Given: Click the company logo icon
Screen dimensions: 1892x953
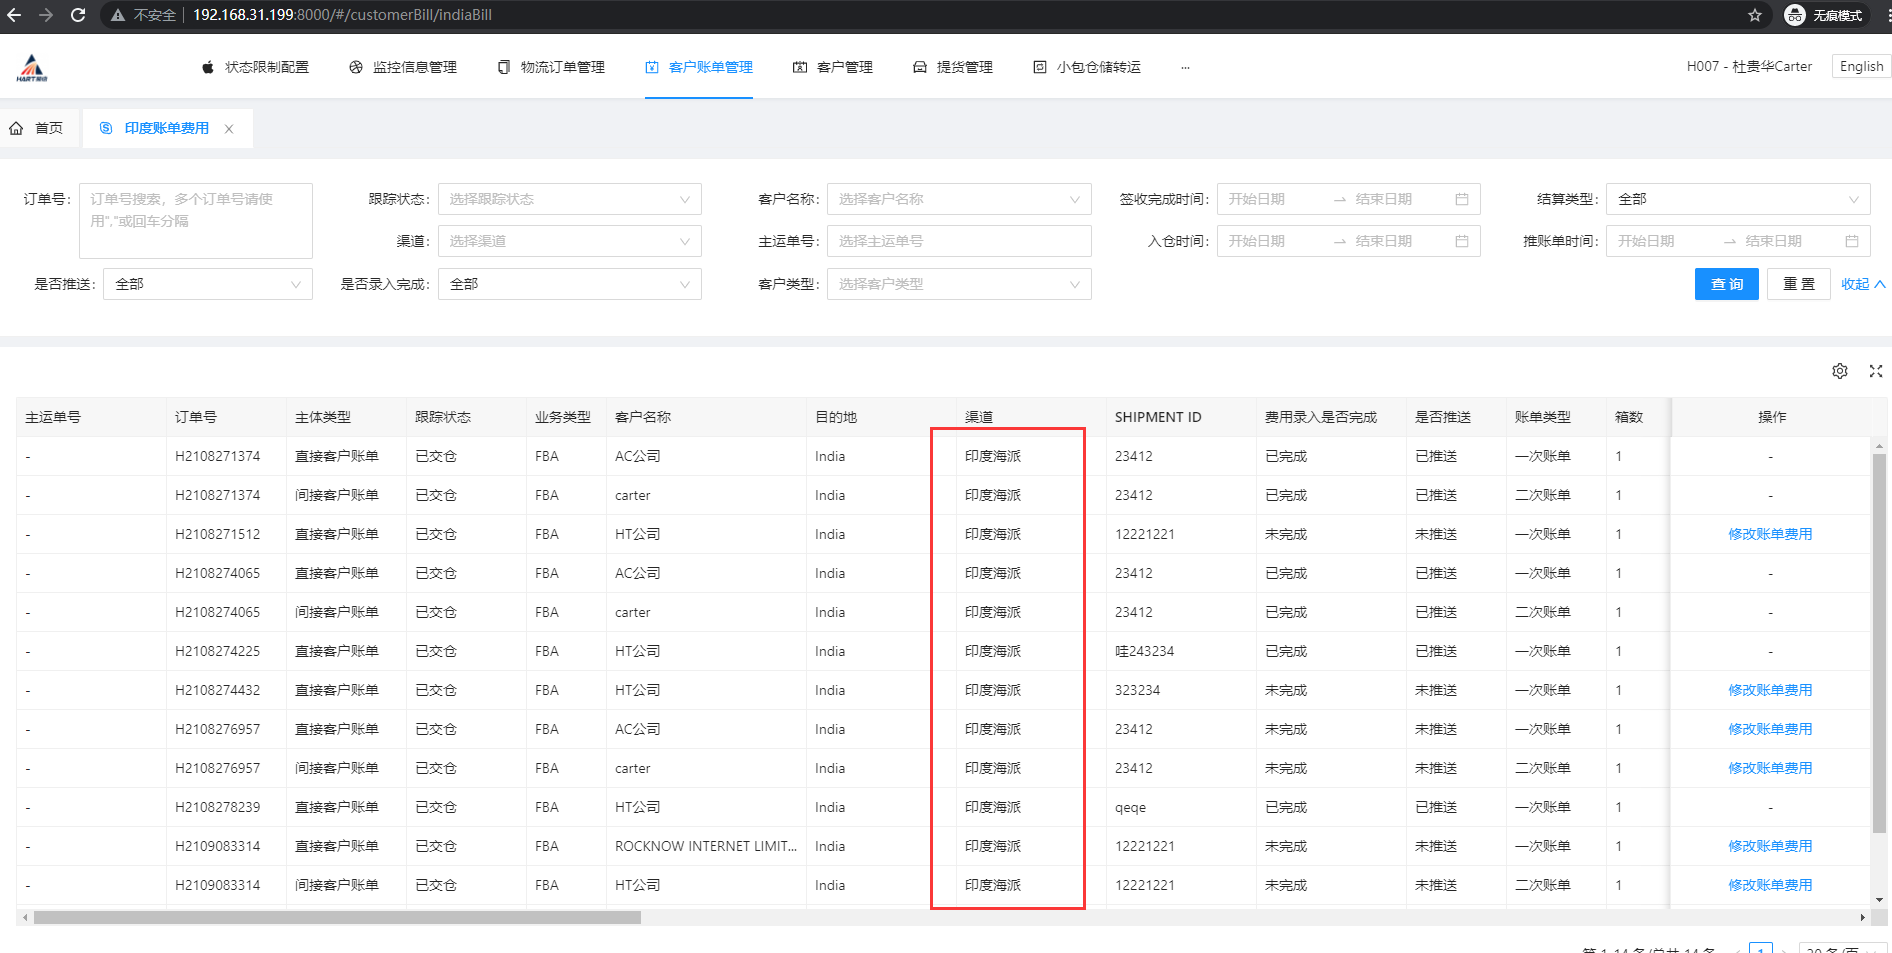Looking at the screenshot, I should [32, 68].
